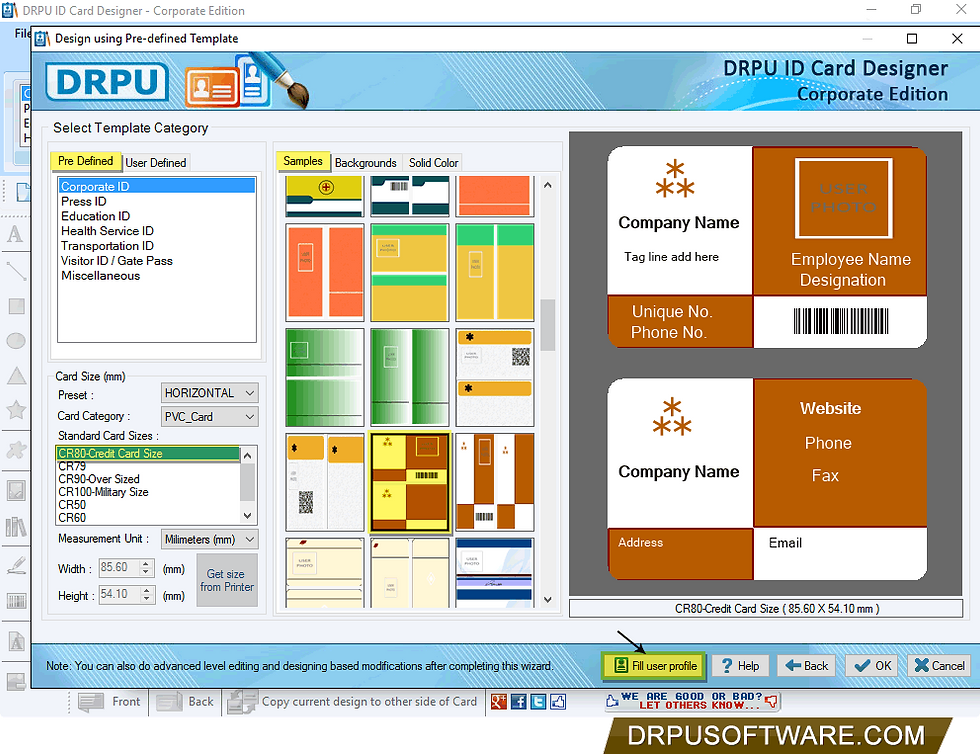Click scroll-up arrow of Standard Card Sizes list
980x754 pixels.
click(248, 455)
